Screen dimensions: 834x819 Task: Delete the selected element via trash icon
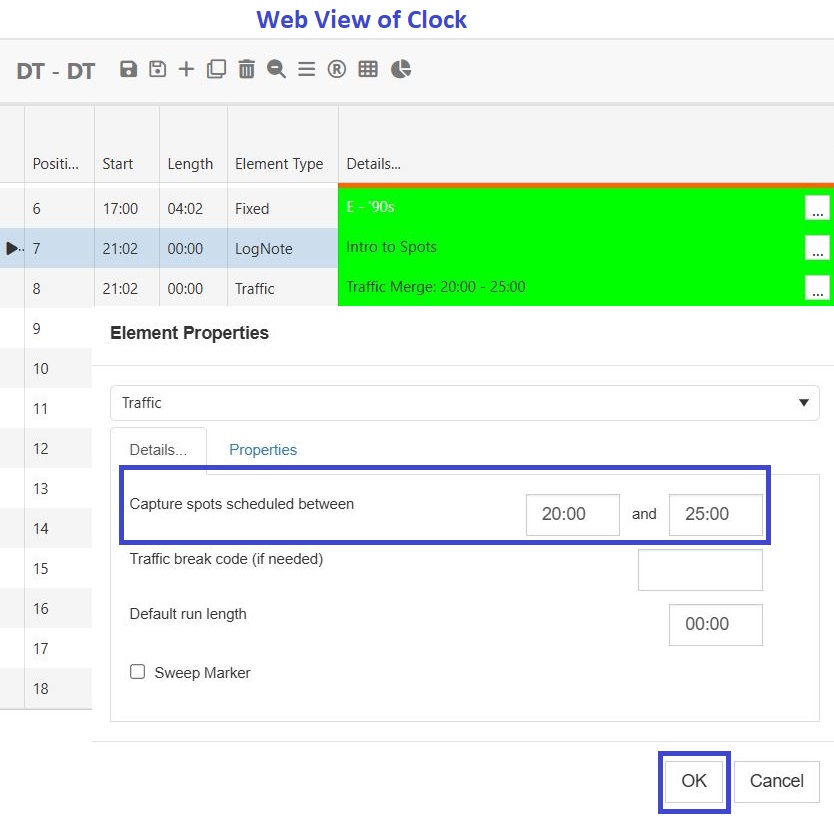[x=247, y=70]
